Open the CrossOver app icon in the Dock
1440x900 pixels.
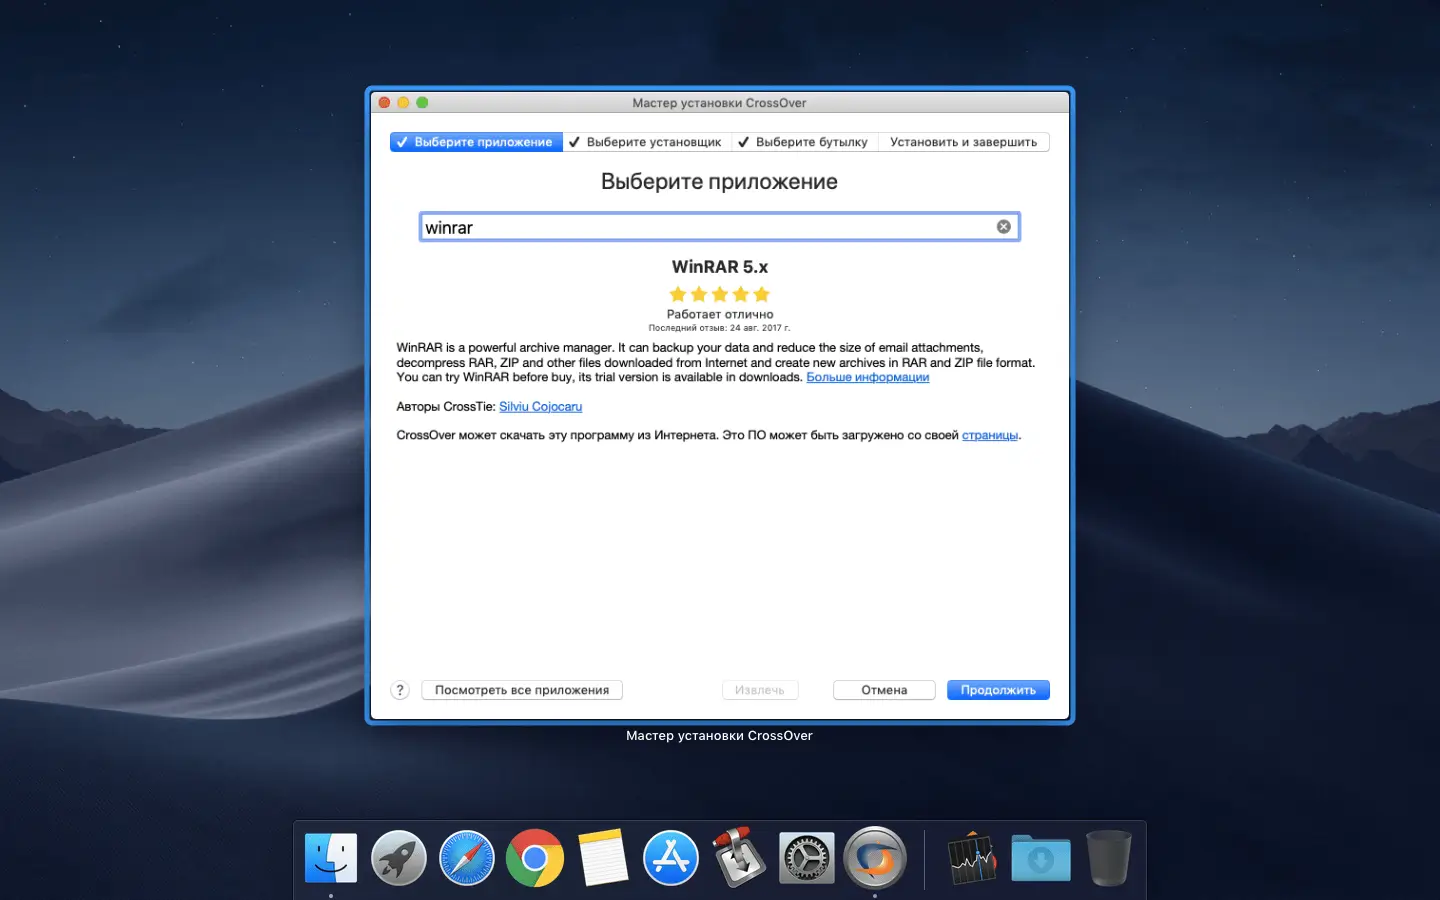tap(875, 858)
